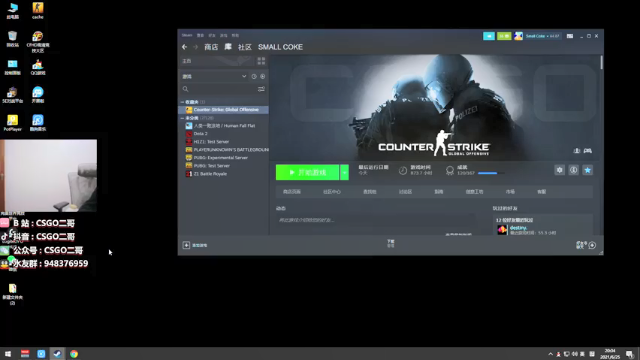Add a game with the plus icon
This screenshot has height=360, width=640.
pos(186,245)
